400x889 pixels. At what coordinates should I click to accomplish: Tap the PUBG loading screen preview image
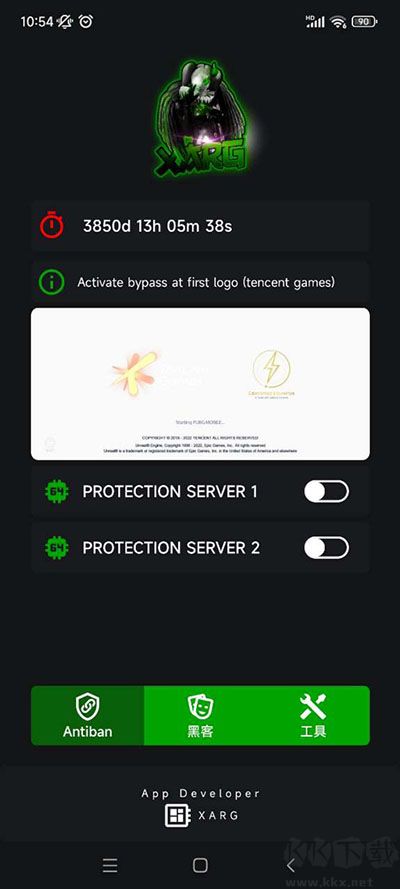(x=200, y=384)
